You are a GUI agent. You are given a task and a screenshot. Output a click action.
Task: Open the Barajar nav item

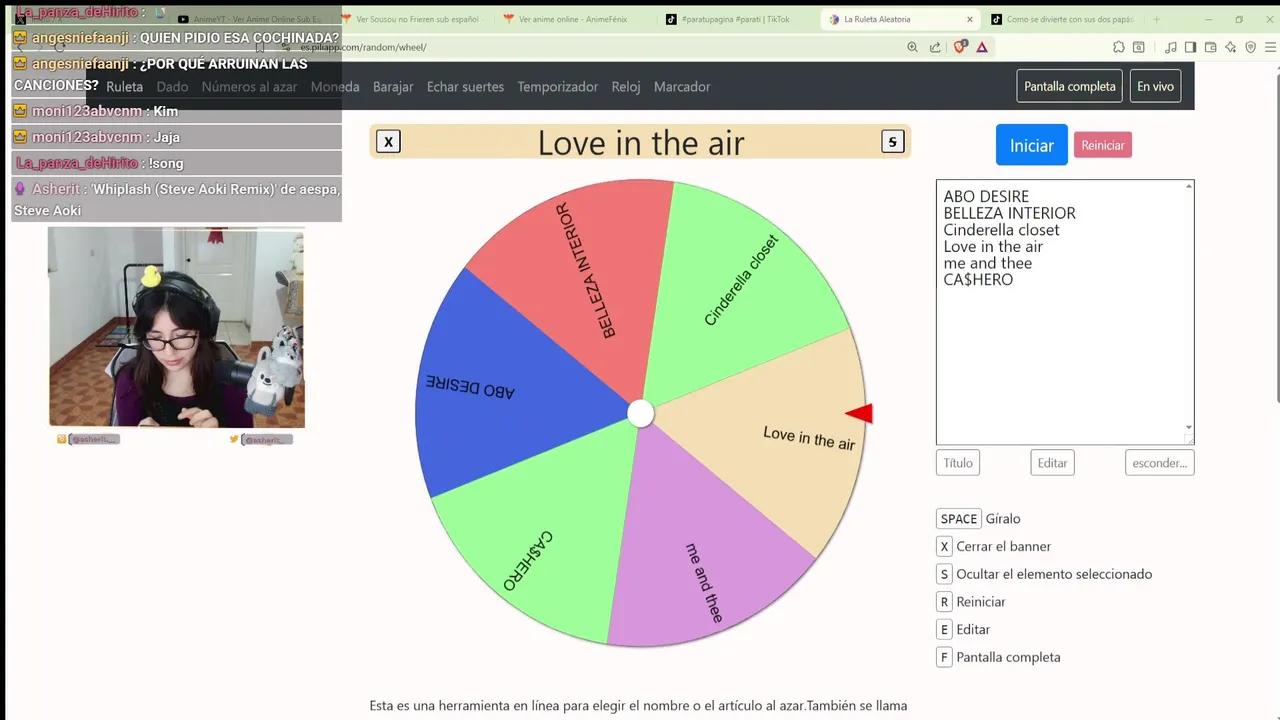point(393,87)
